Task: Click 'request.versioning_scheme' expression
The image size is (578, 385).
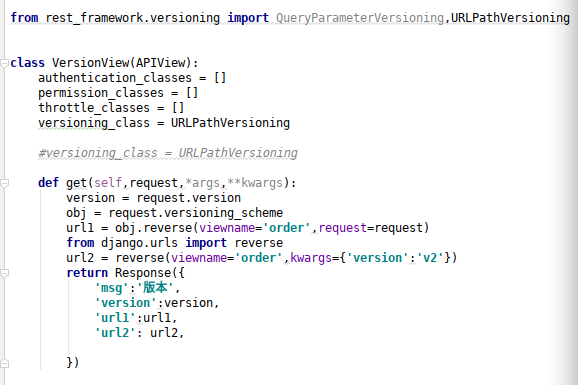Action: [196, 213]
